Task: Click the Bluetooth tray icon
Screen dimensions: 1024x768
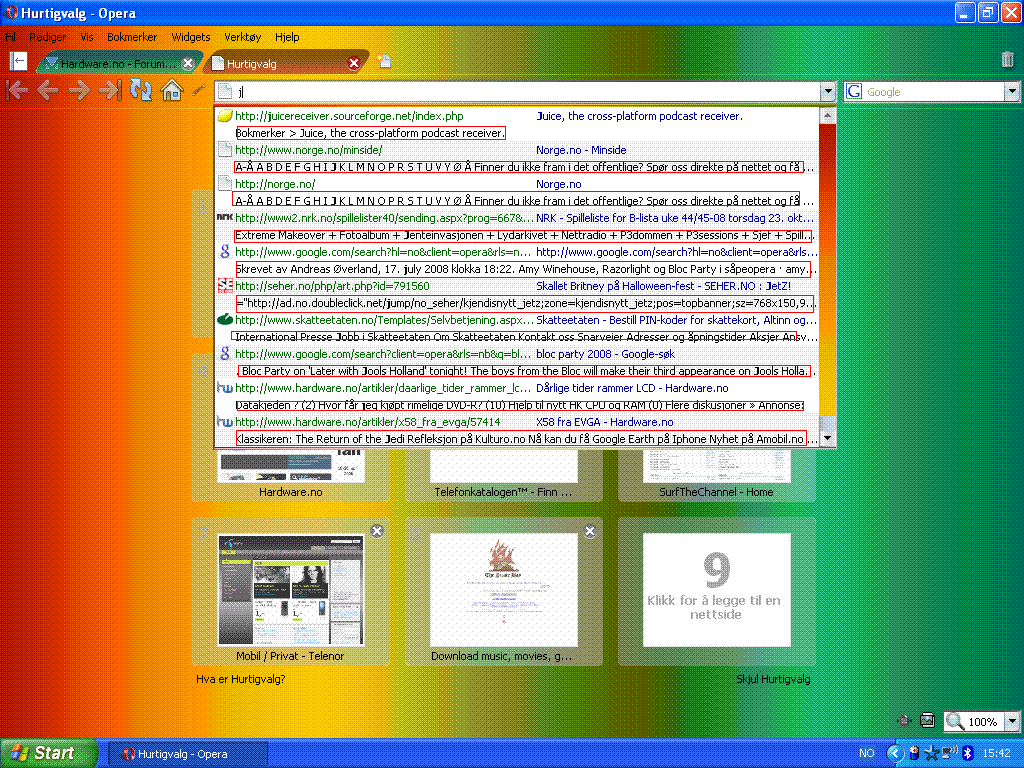Action: pos(968,754)
